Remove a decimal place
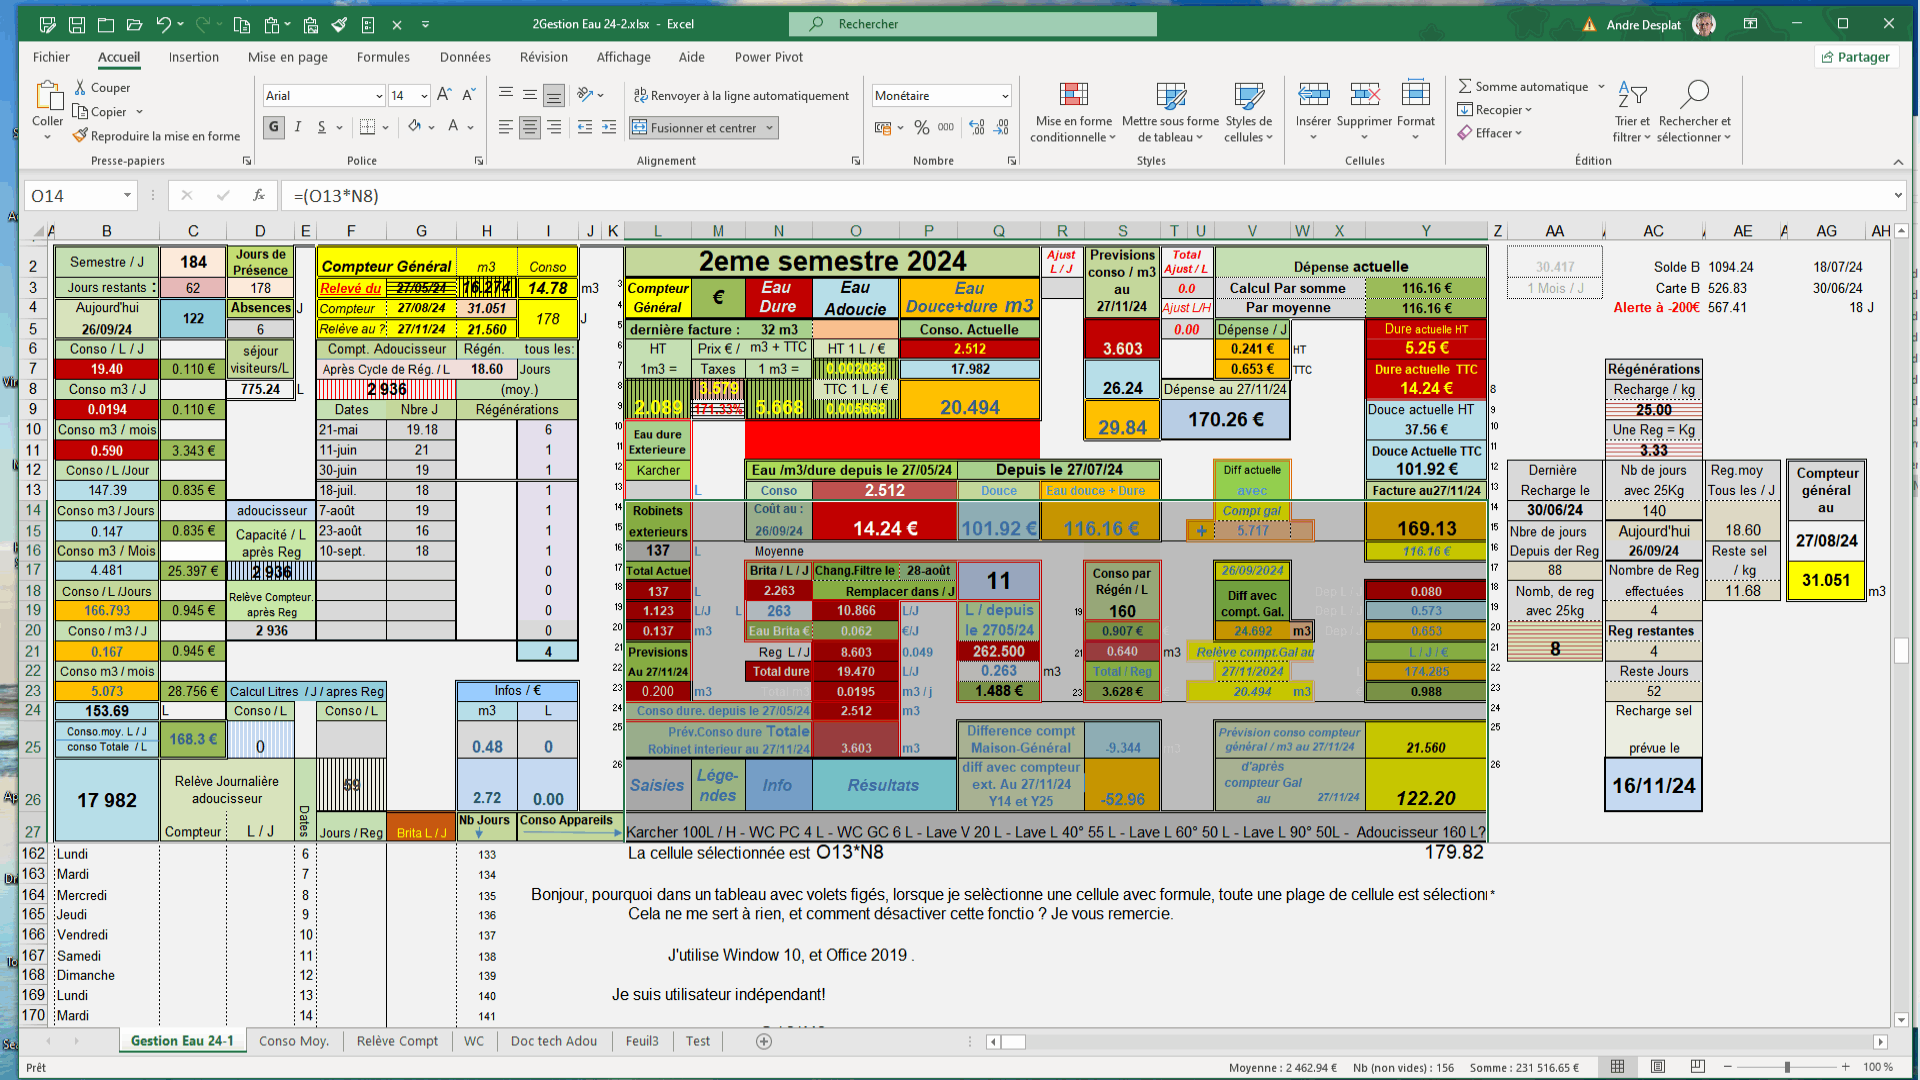 coord(1001,127)
